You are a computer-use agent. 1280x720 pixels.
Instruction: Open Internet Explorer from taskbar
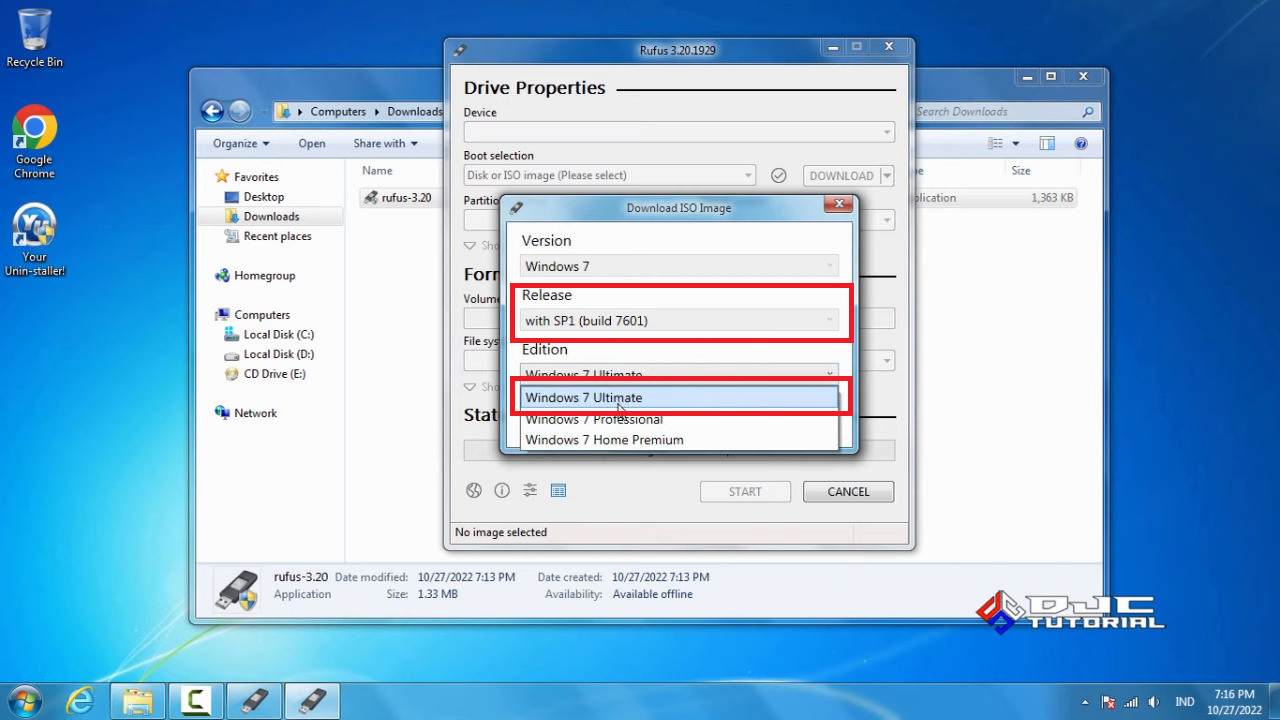[x=79, y=700]
